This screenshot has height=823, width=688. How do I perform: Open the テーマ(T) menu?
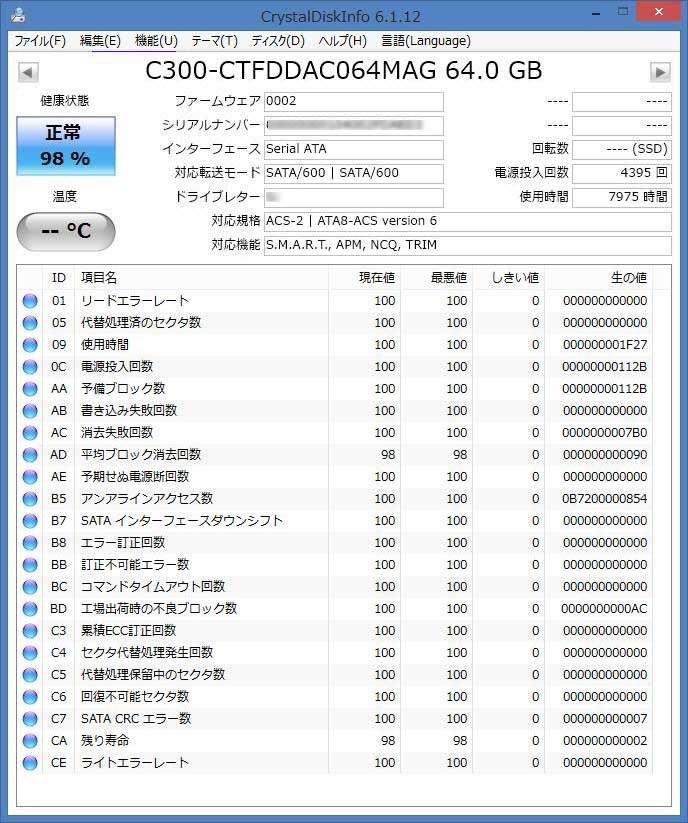(x=214, y=41)
